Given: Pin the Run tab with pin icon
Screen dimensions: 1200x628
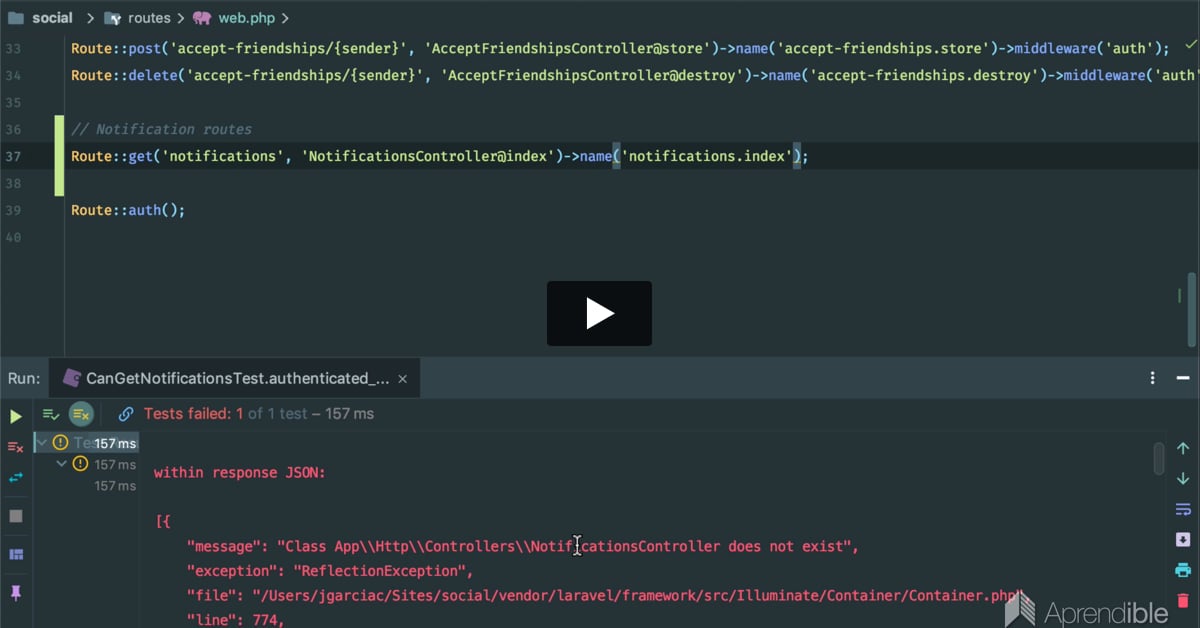Looking at the screenshot, I should (x=16, y=593).
